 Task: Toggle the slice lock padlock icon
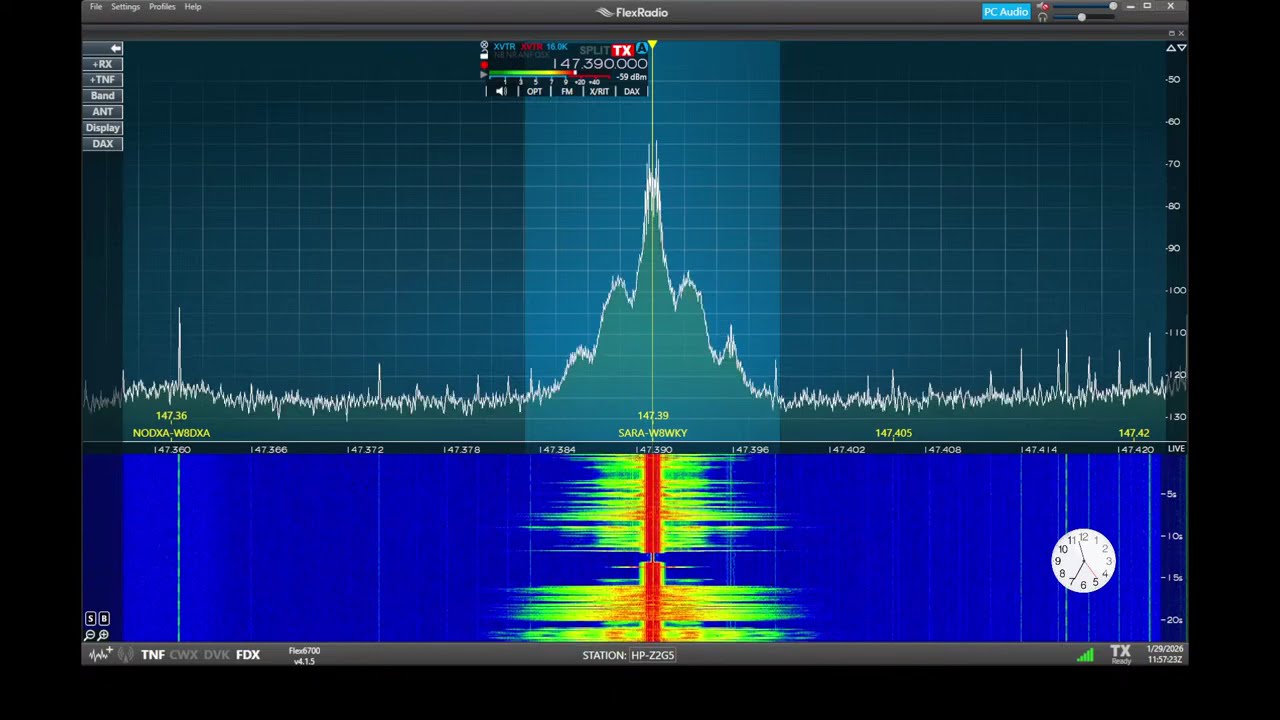tap(484, 56)
